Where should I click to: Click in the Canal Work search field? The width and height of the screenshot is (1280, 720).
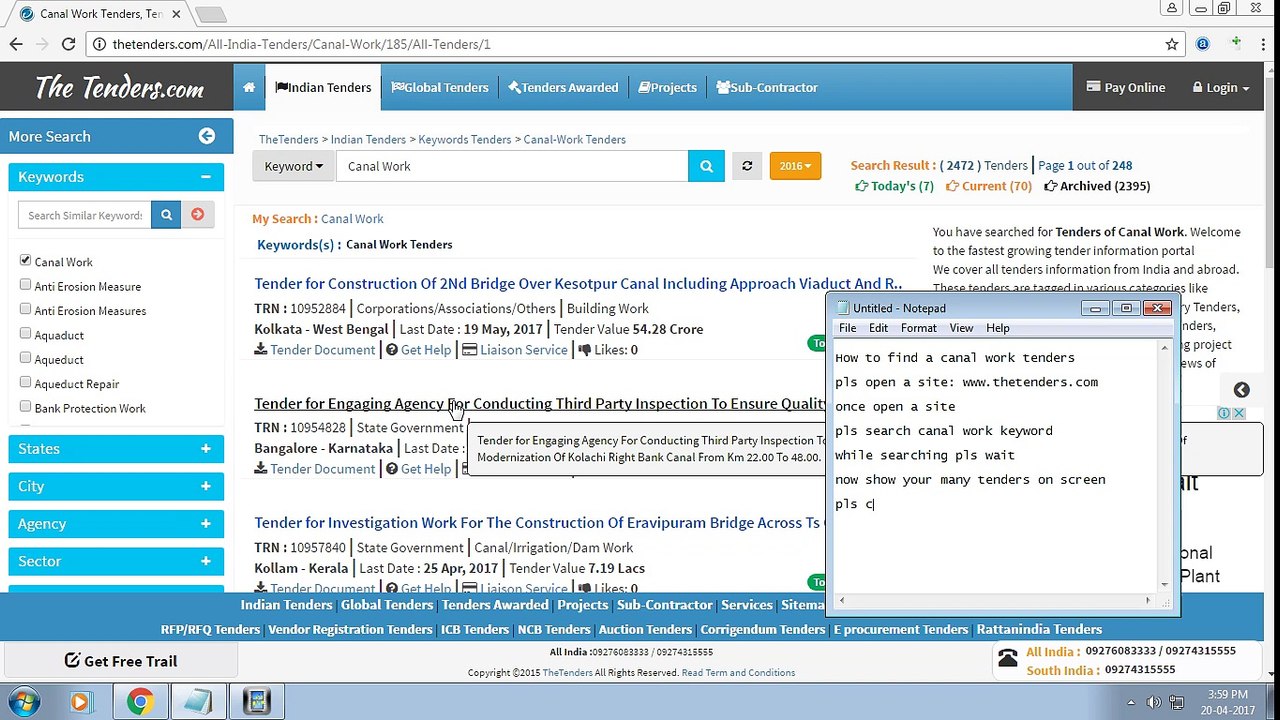pyautogui.click(x=512, y=166)
